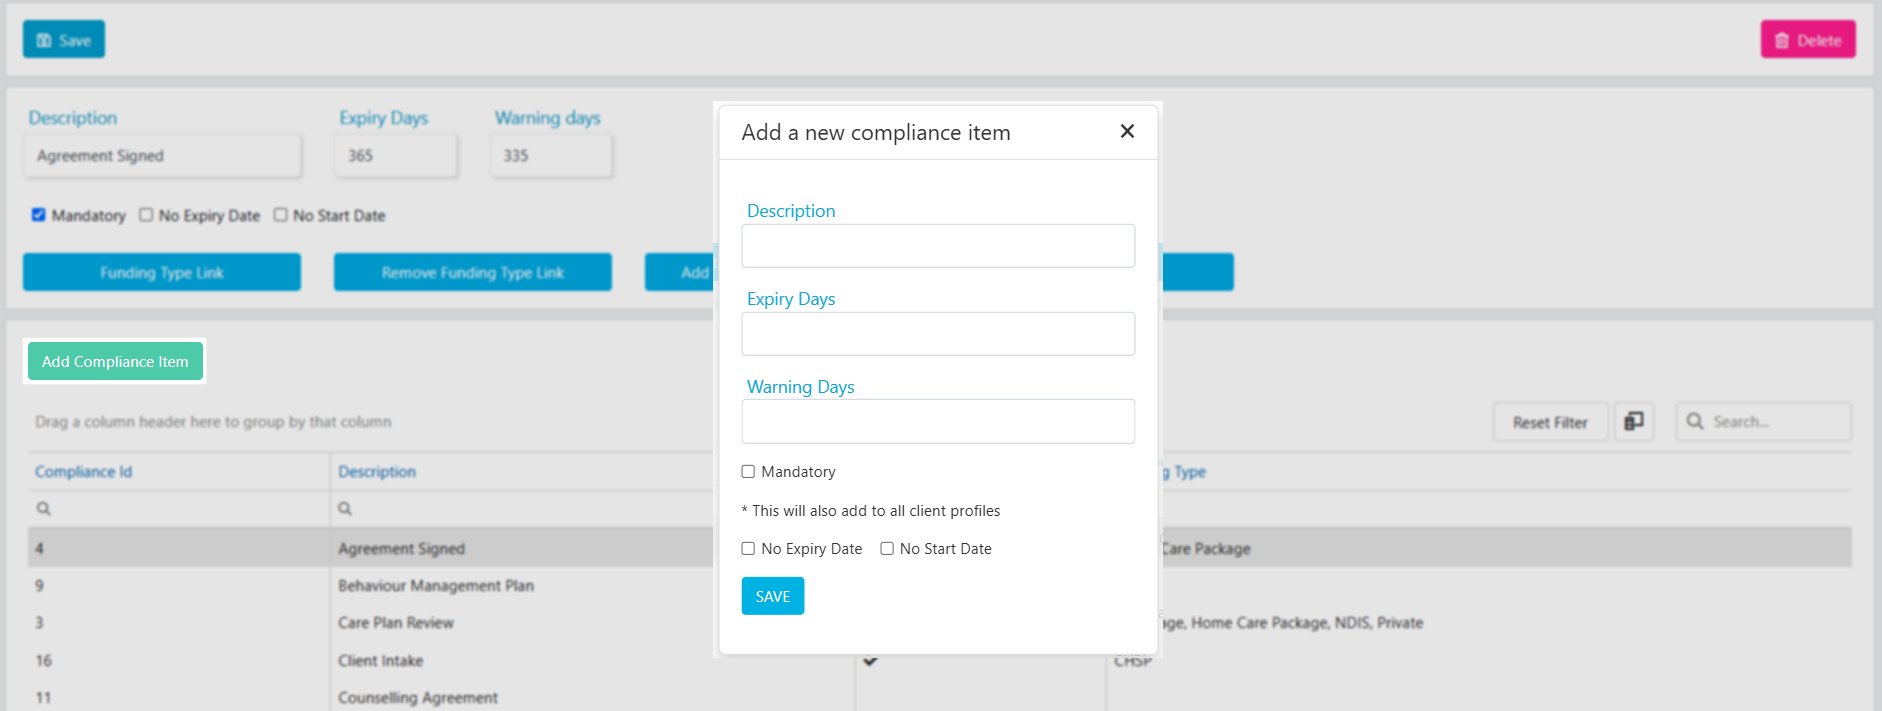The image size is (1882, 711).
Task: Click Remove Funding Type Link button
Action: tap(473, 272)
